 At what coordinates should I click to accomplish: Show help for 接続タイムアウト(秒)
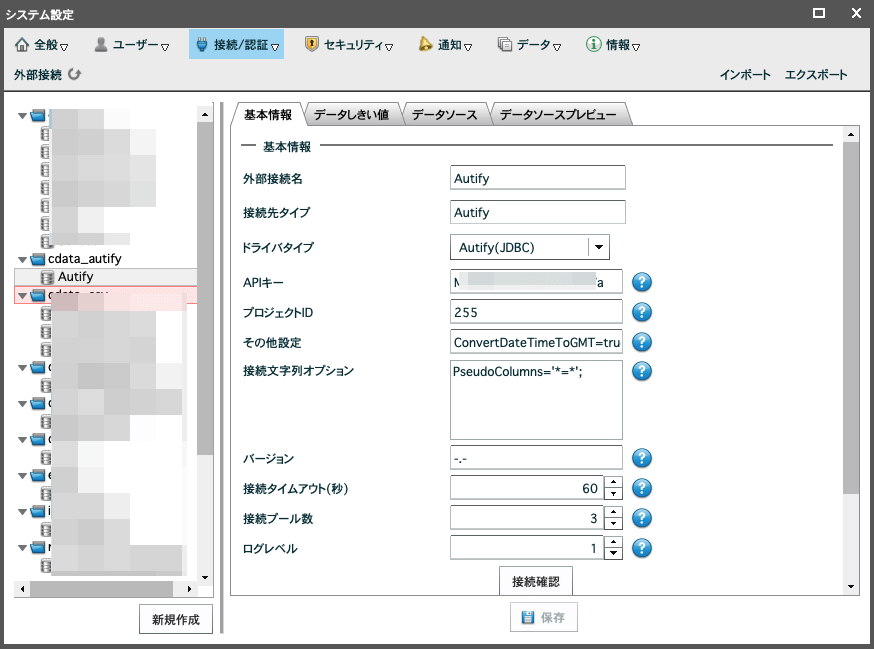pyautogui.click(x=642, y=488)
